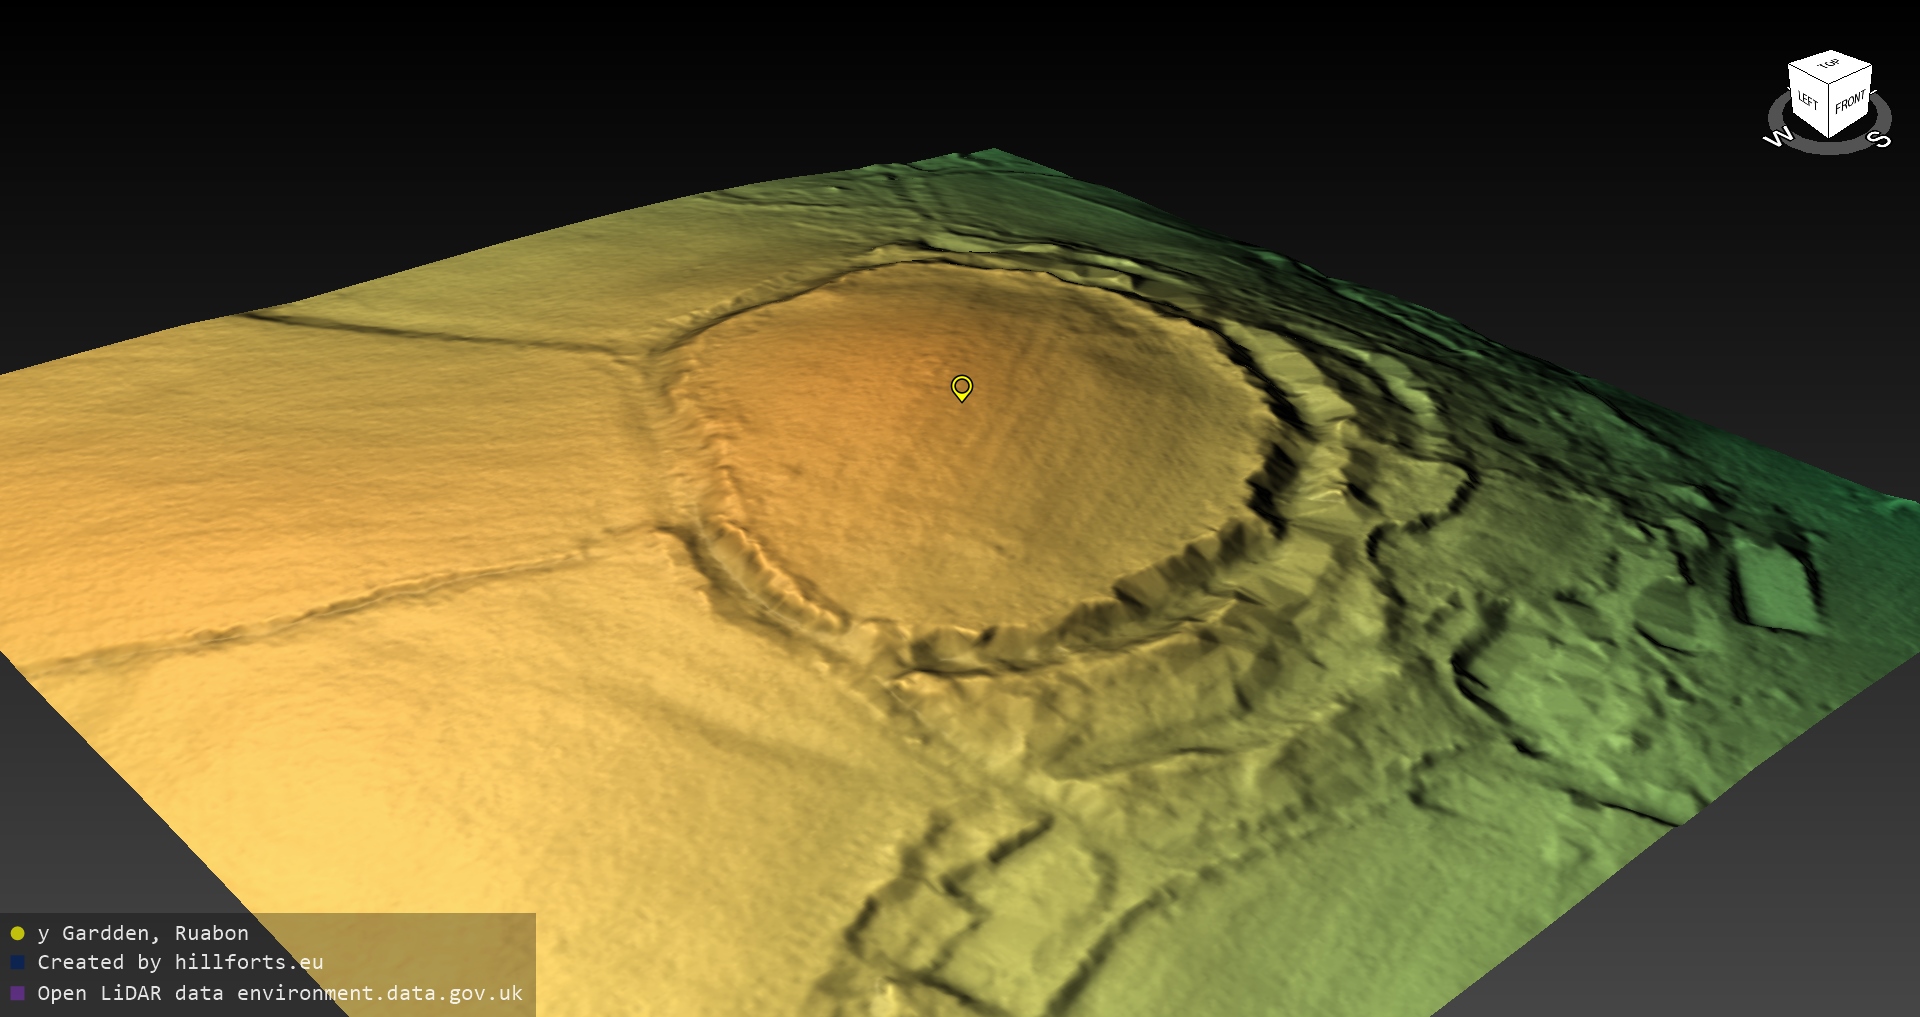Click the navy square beside Created by hillforts.eu
Viewport: 1920px width, 1017px height.
point(17,963)
